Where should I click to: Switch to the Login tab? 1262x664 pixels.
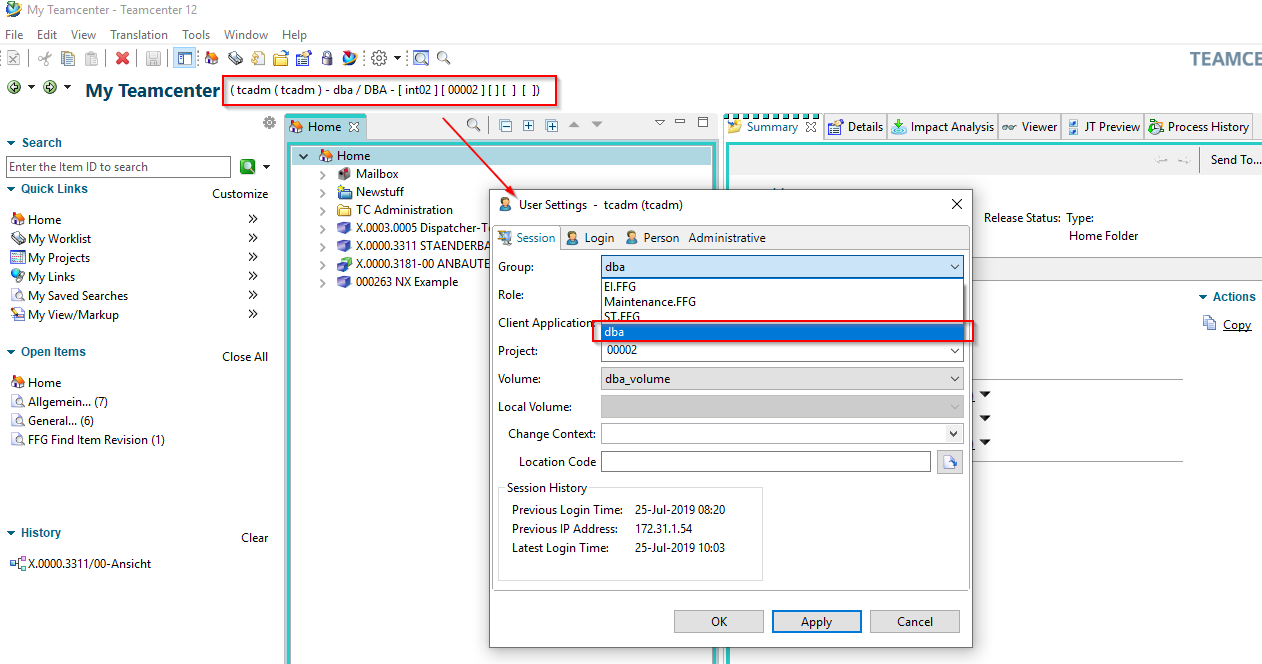(x=590, y=238)
